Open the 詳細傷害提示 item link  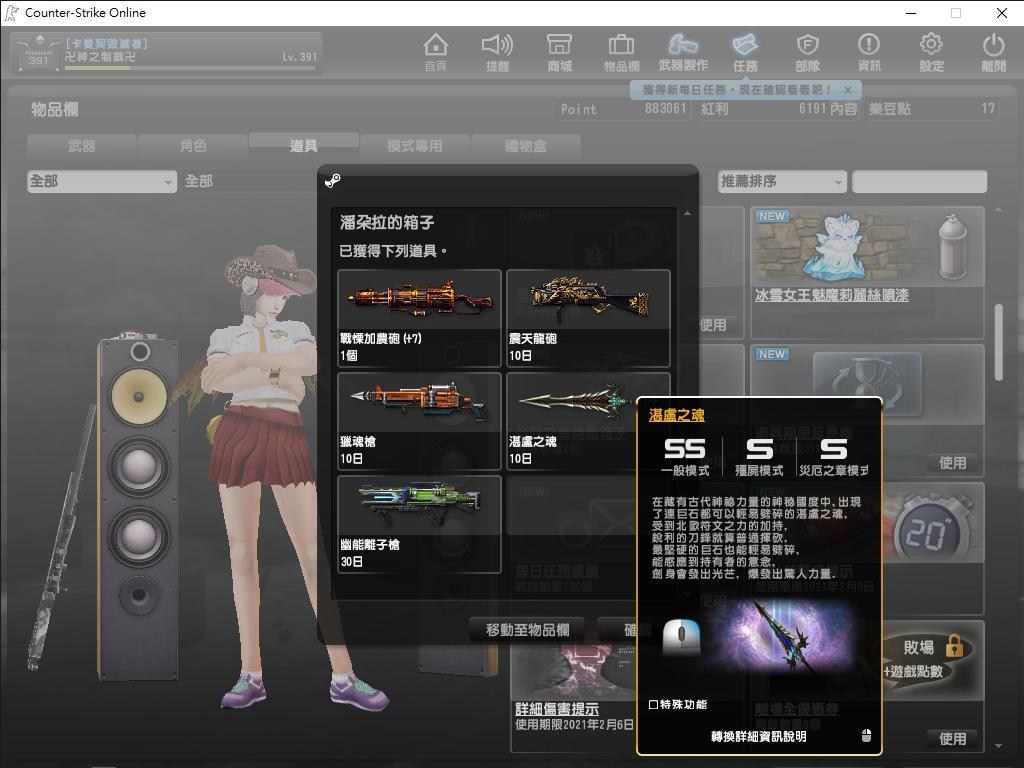(x=557, y=709)
